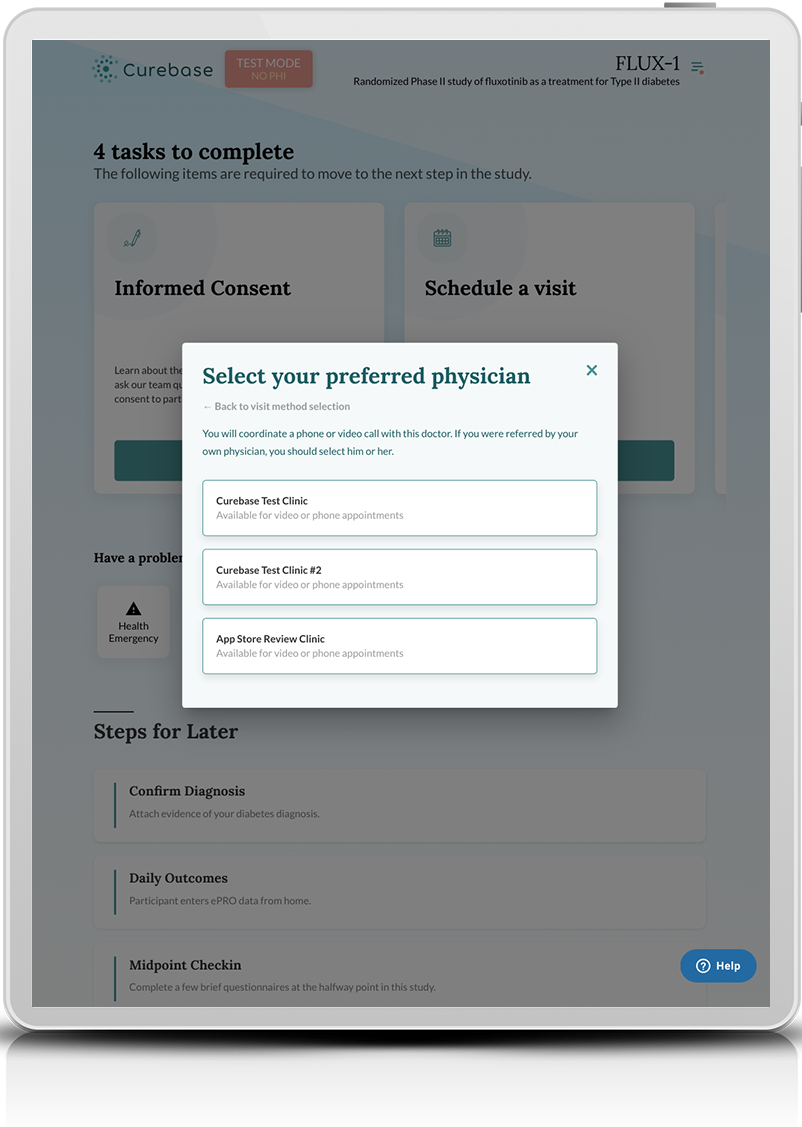Open the Midpoint Checkin step
Viewport: 802px width, 1127px height.
[399, 975]
